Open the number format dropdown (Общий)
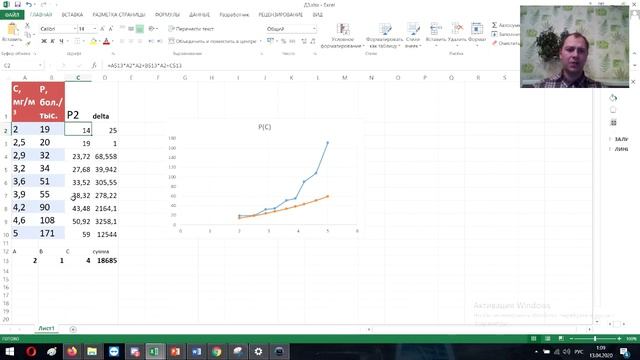This screenshot has width=640, height=360. [x=314, y=29]
